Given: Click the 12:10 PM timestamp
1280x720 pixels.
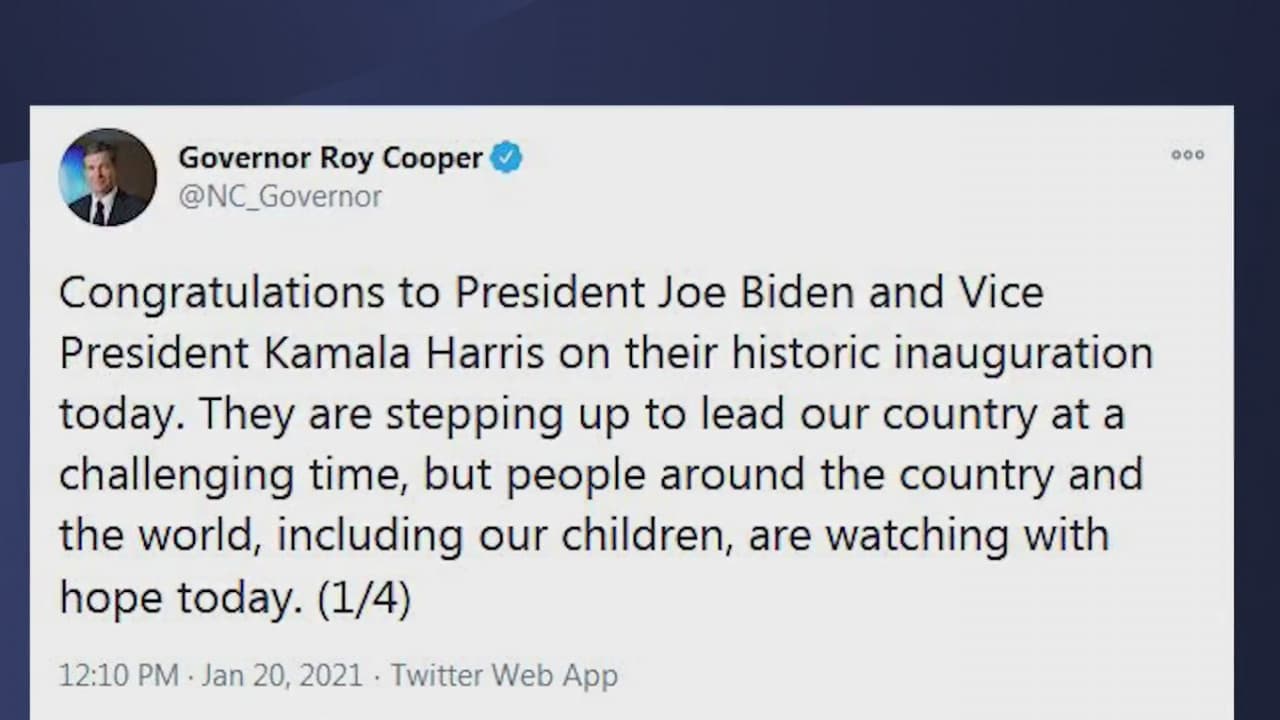Looking at the screenshot, I should pos(118,675).
